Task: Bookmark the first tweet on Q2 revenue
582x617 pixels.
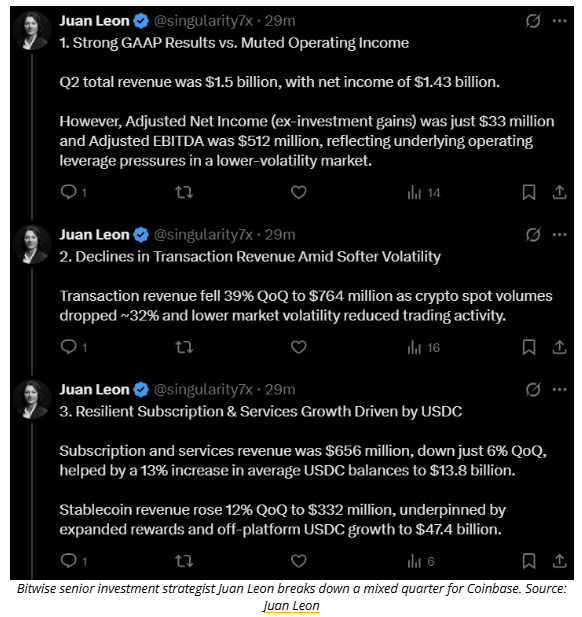Action: point(528,192)
